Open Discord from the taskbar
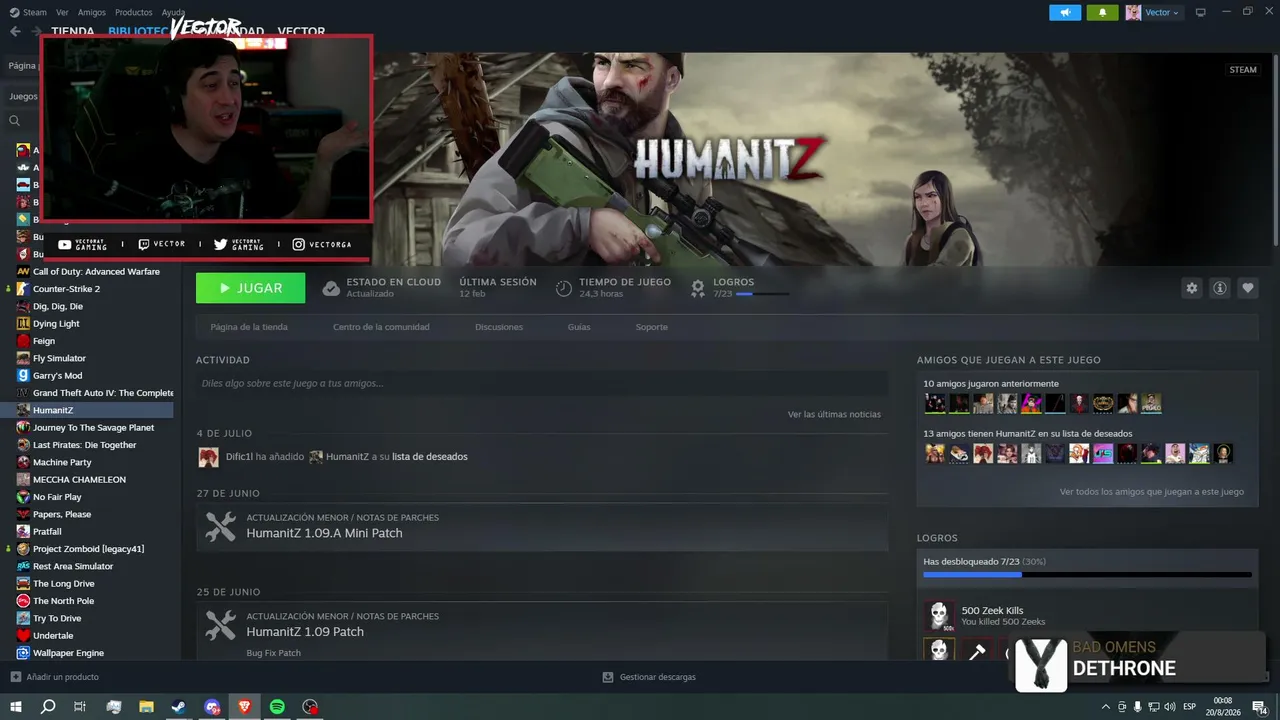The height and width of the screenshot is (720, 1280). (212, 707)
